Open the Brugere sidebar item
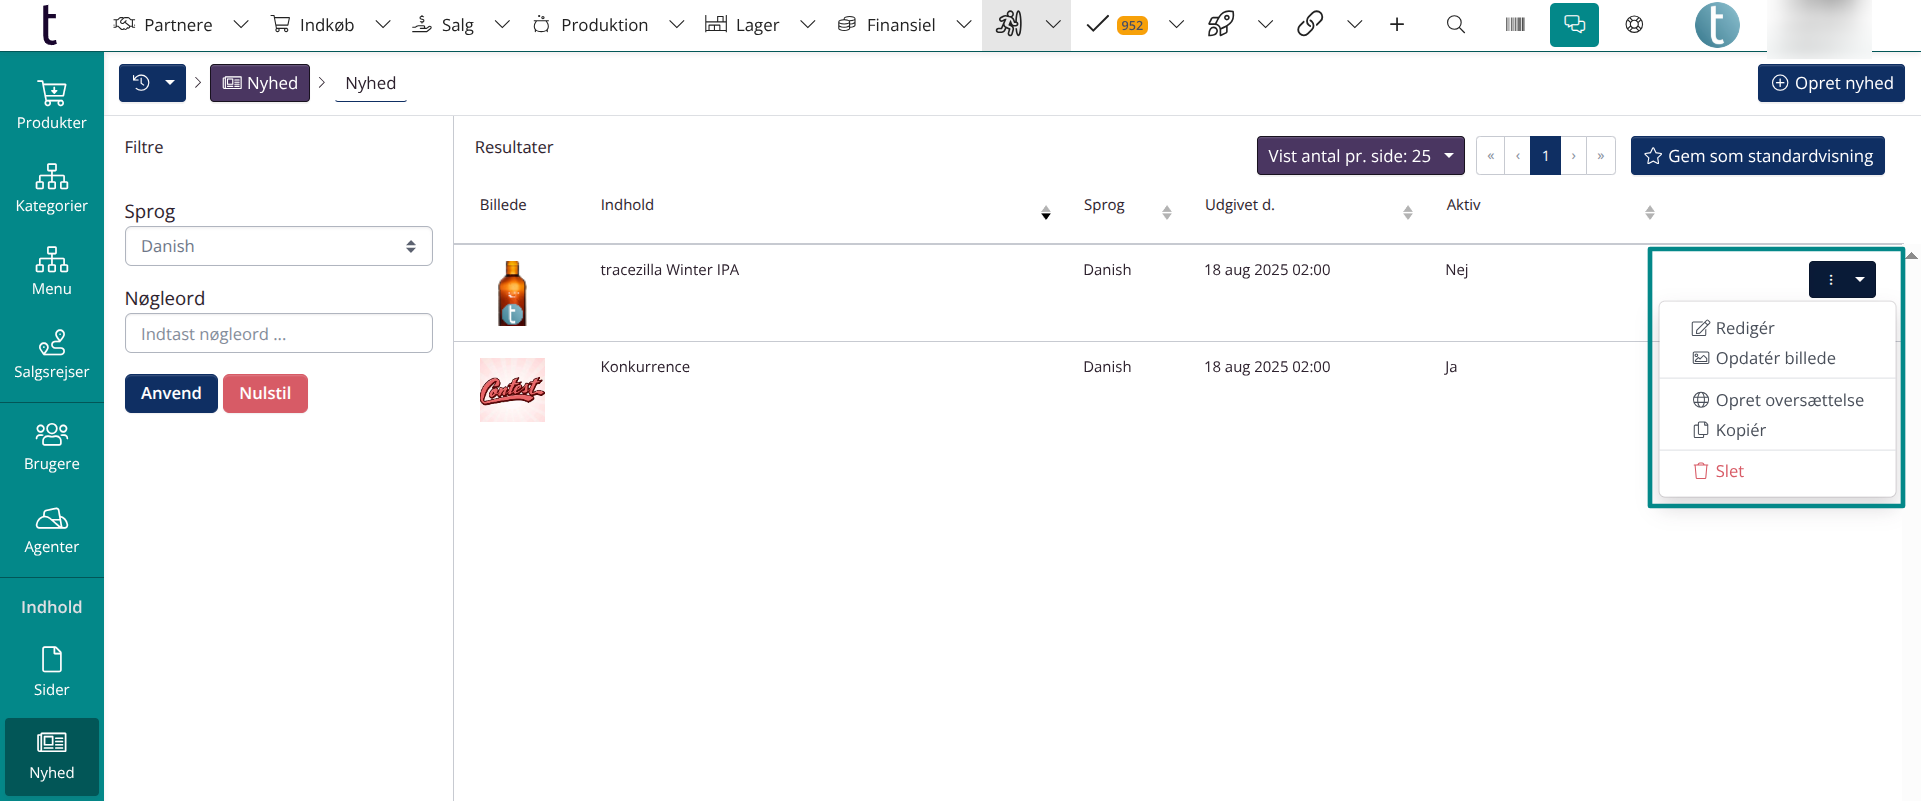The image size is (1921, 801). (52, 446)
